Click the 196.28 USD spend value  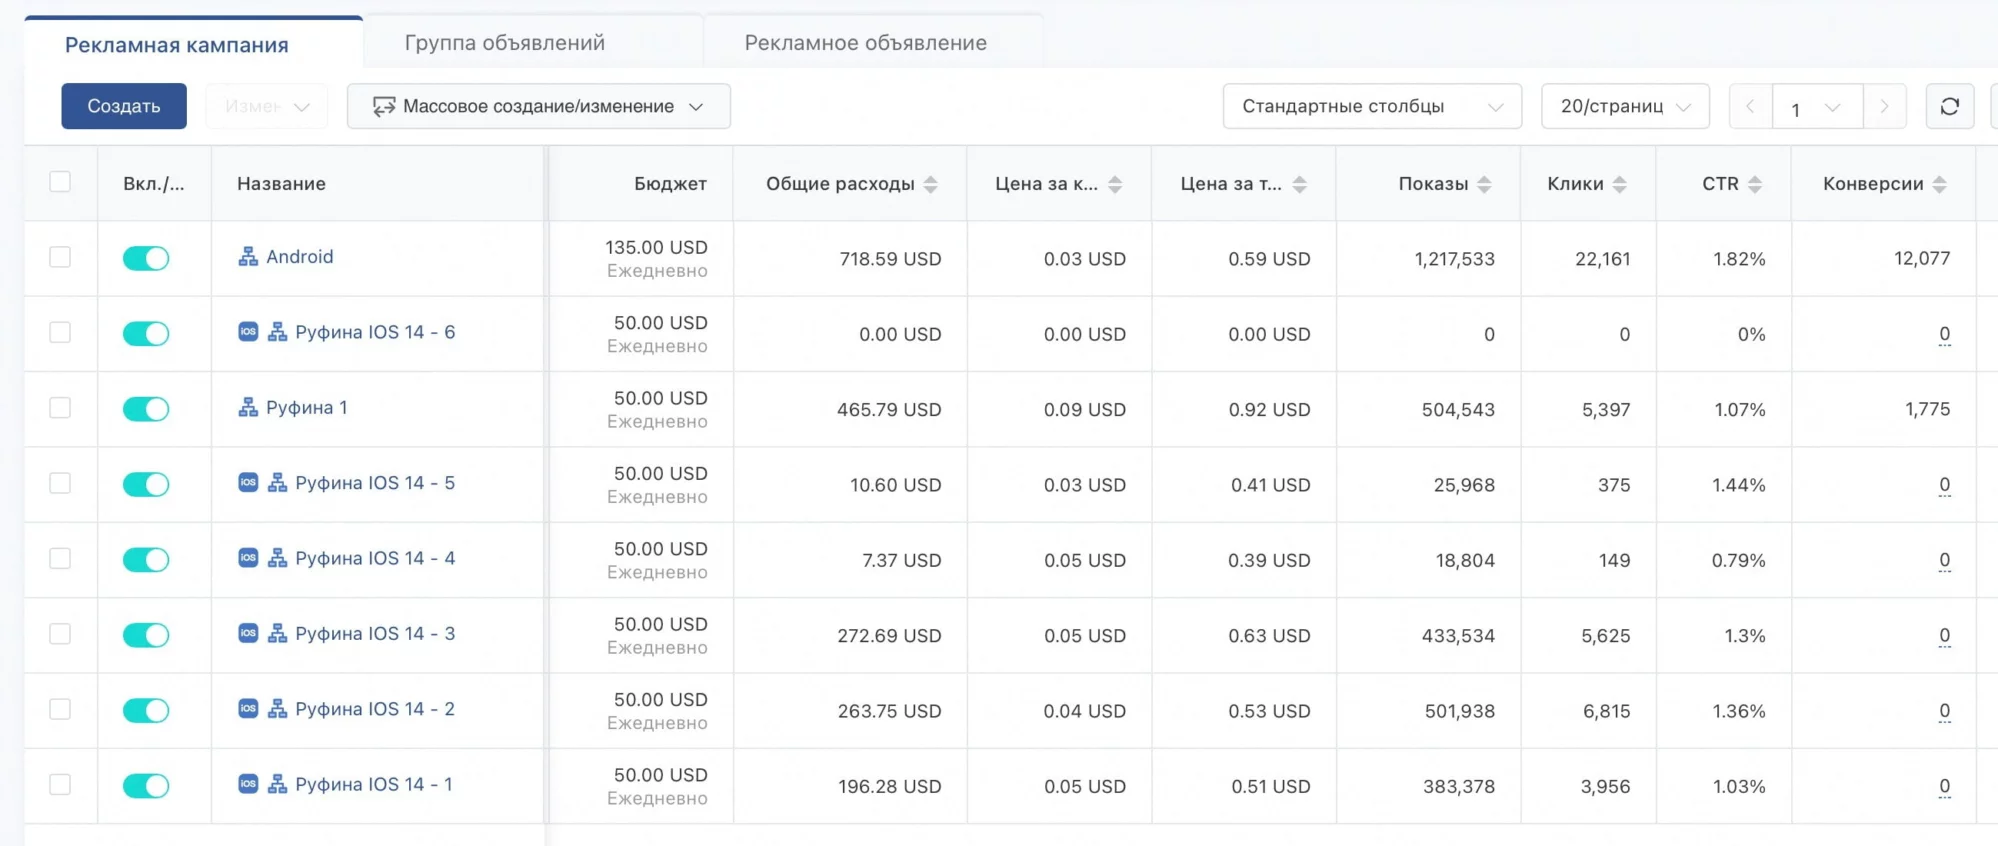point(889,787)
